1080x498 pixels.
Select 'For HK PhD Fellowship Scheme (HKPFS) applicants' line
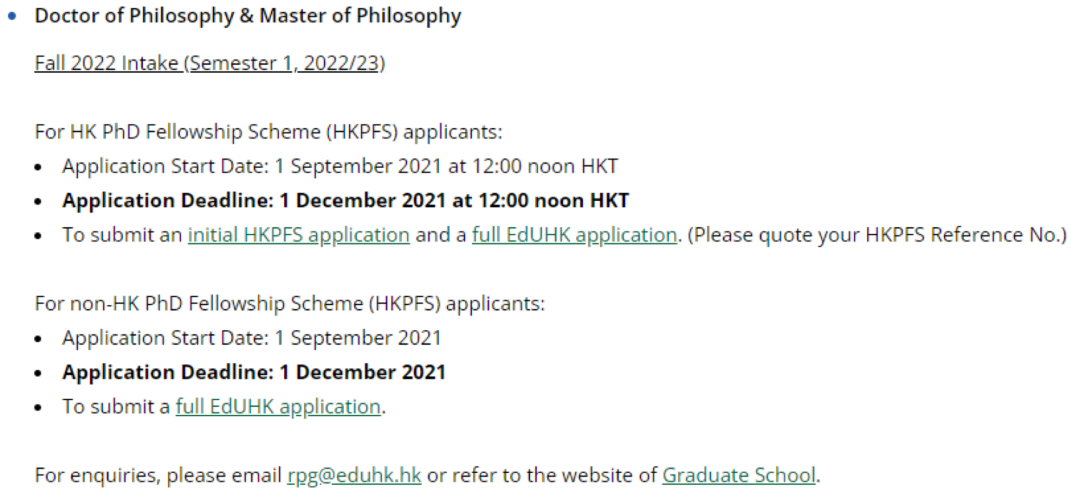click(269, 132)
